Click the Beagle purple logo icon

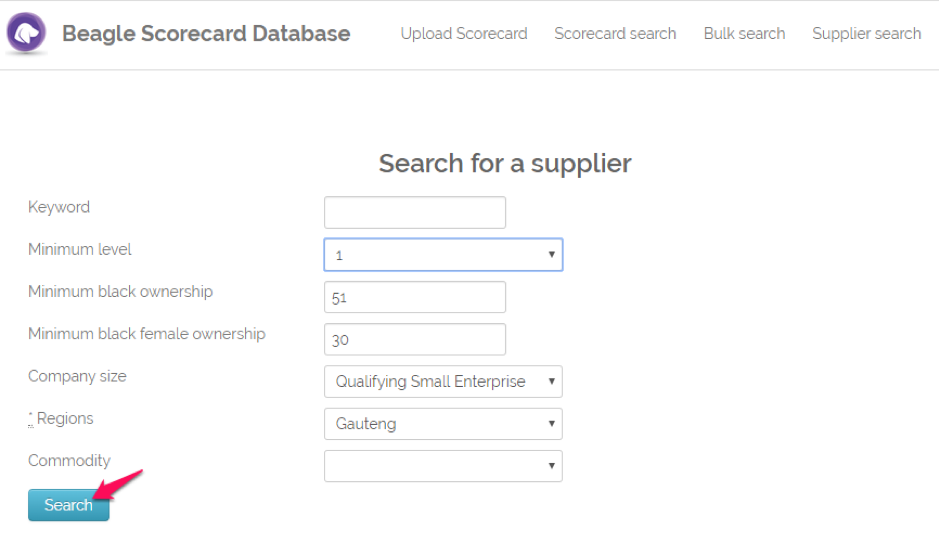(x=26, y=32)
